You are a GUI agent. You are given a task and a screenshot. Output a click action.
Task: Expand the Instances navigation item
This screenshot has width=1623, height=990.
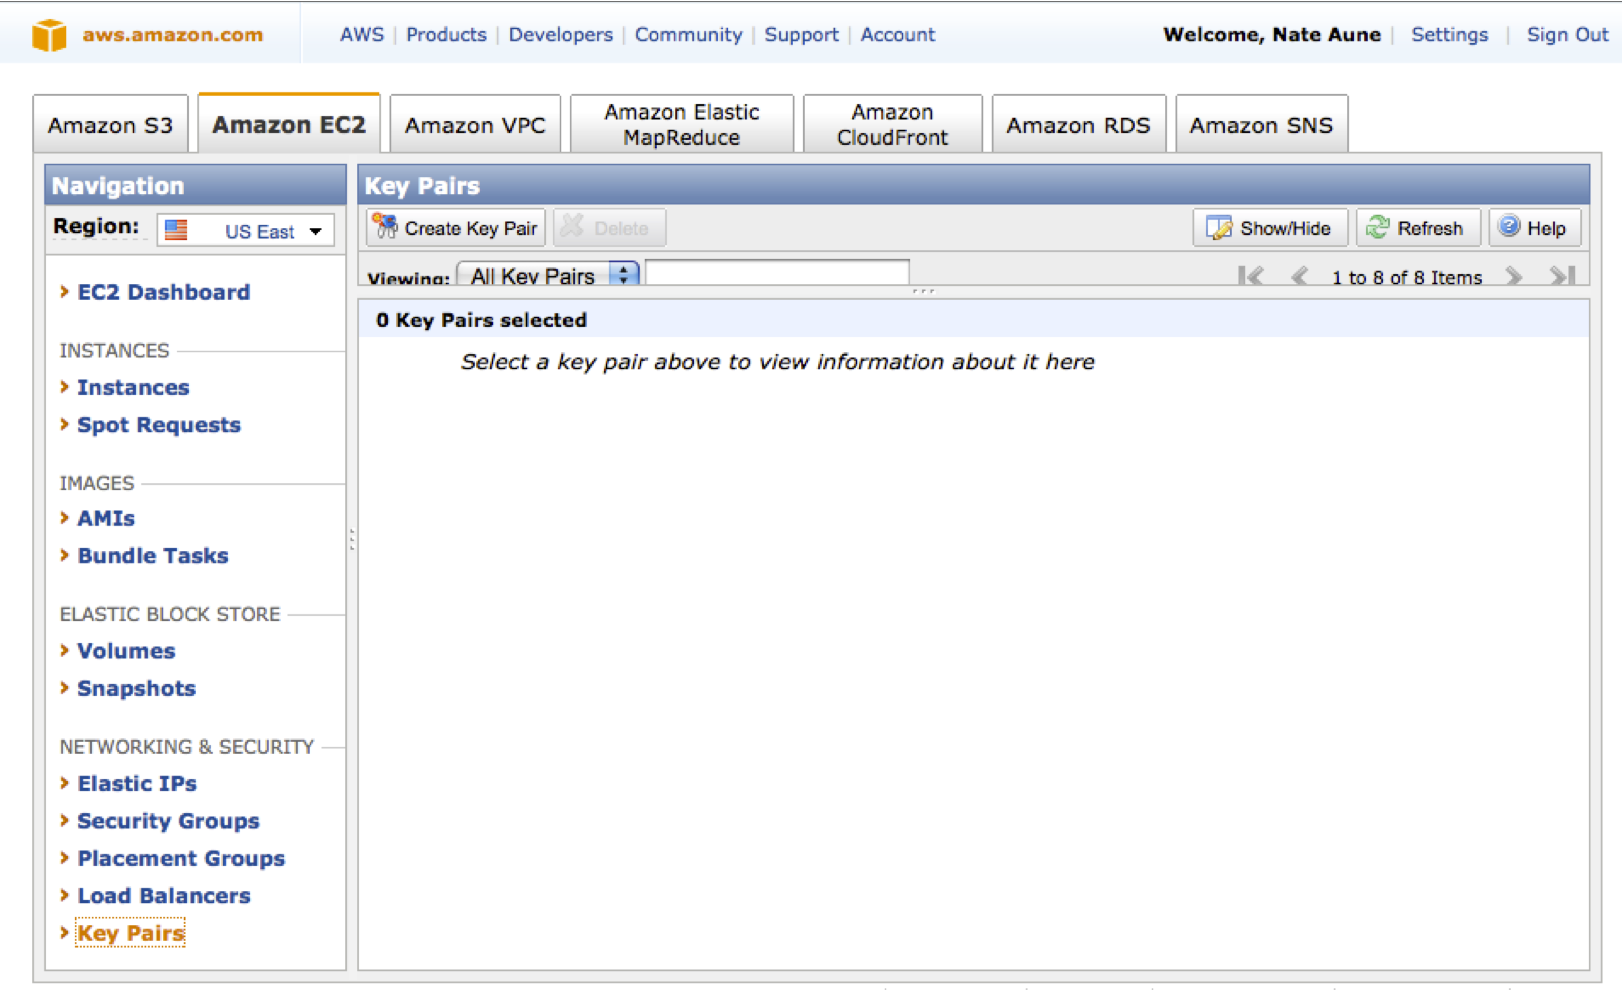[133, 387]
